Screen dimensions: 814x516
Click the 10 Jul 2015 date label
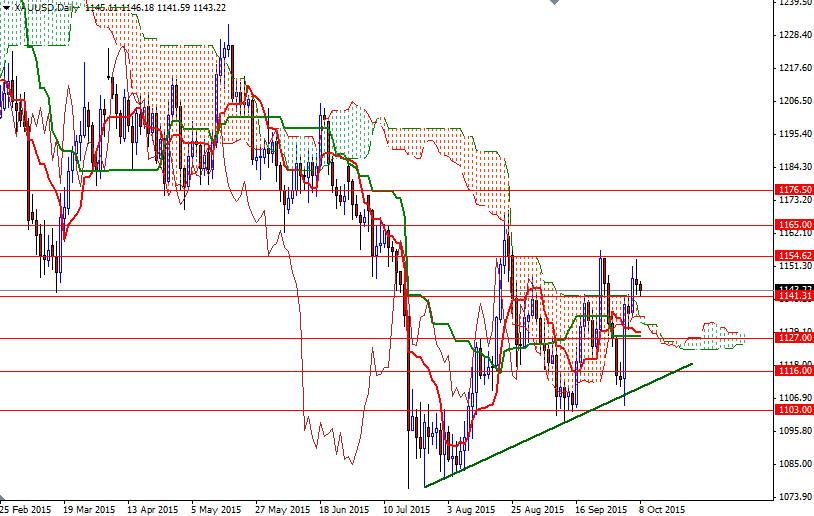click(406, 508)
